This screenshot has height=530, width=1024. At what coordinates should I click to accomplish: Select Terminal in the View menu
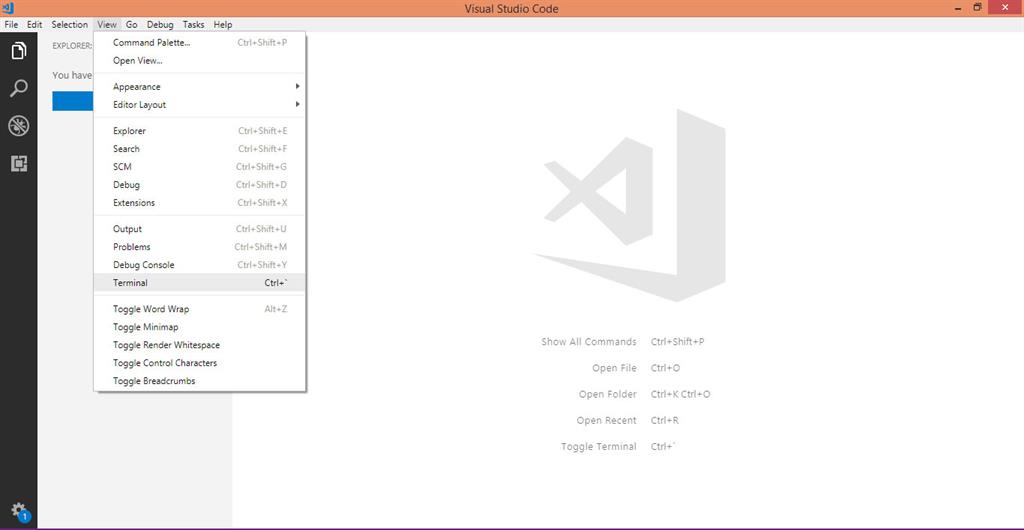(x=200, y=283)
